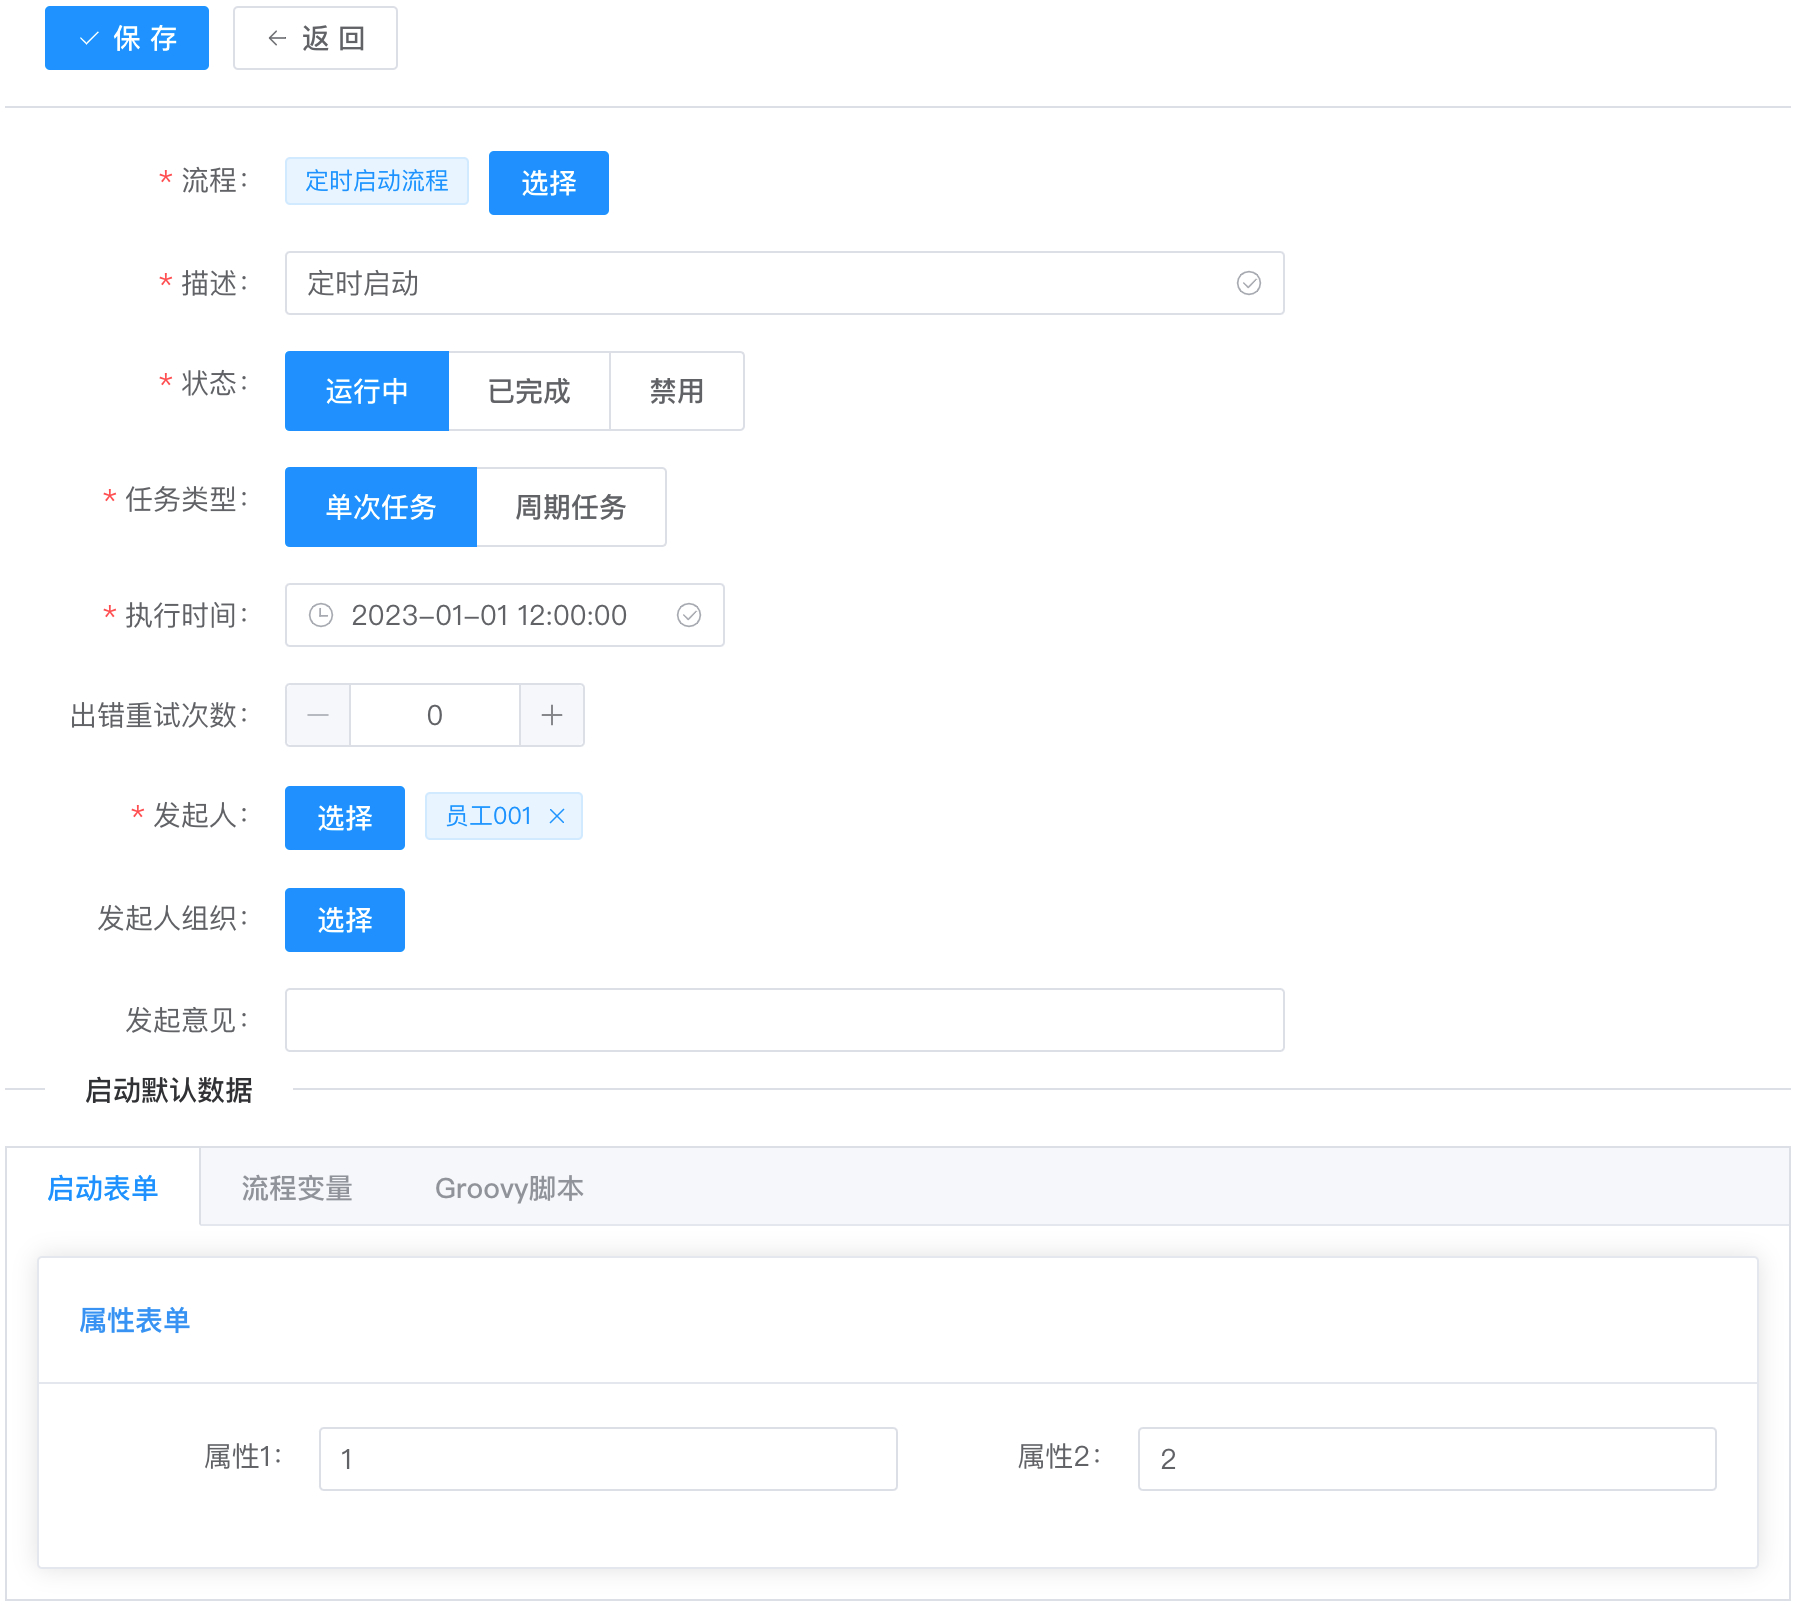Click the 属性2 input field

click(x=1427, y=1459)
